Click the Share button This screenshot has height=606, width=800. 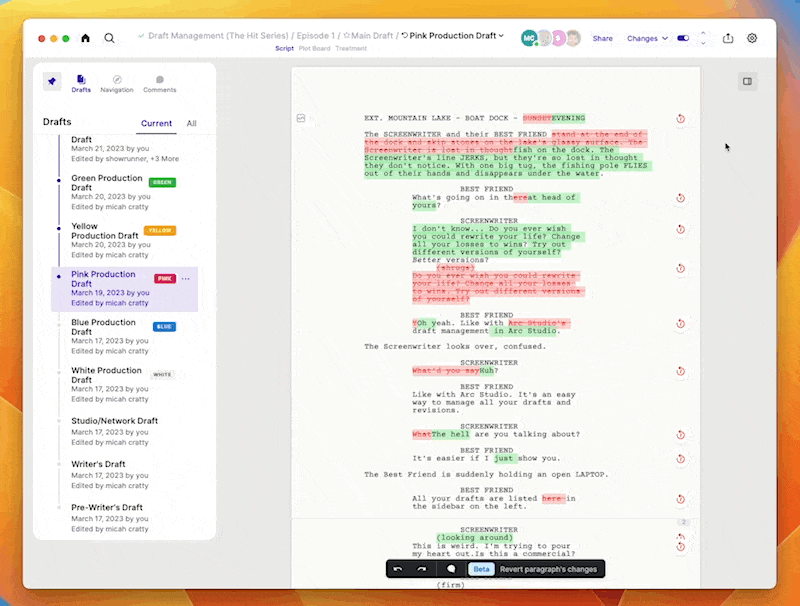tap(603, 38)
